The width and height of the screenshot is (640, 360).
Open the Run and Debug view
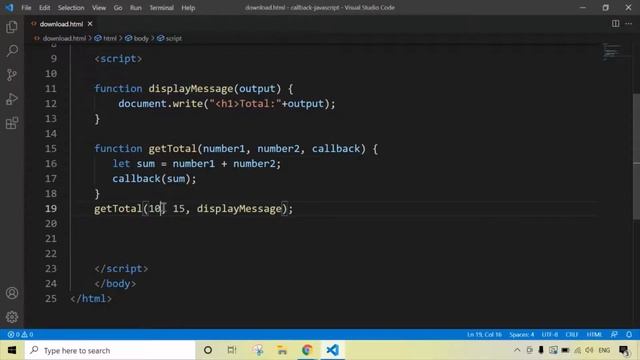point(12,99)
